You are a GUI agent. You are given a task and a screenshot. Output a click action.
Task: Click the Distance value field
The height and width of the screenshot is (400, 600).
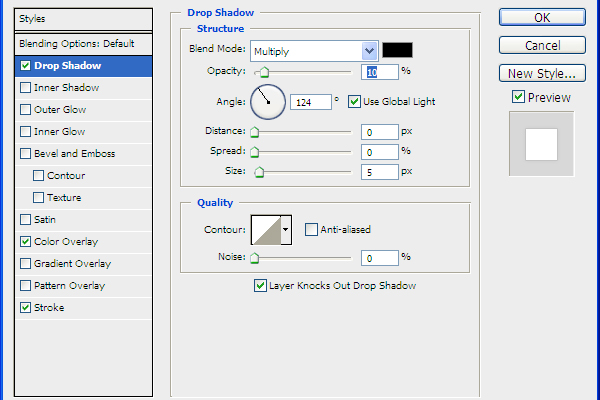tap(380, 132)
